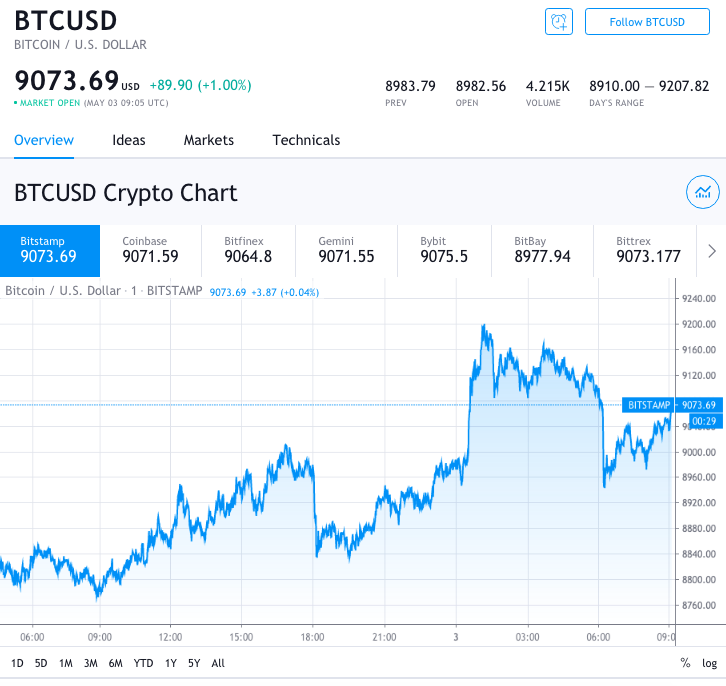Click the legend change +3.87 (+0.04%)
The image size is (726, 686).
(x=285, y=293)
